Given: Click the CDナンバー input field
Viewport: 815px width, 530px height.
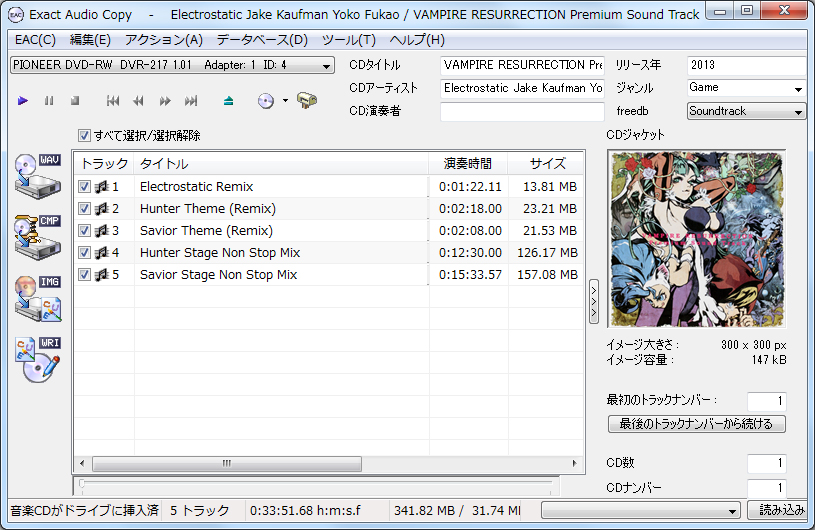Looking at the screenshot, I should click(767, 488).
